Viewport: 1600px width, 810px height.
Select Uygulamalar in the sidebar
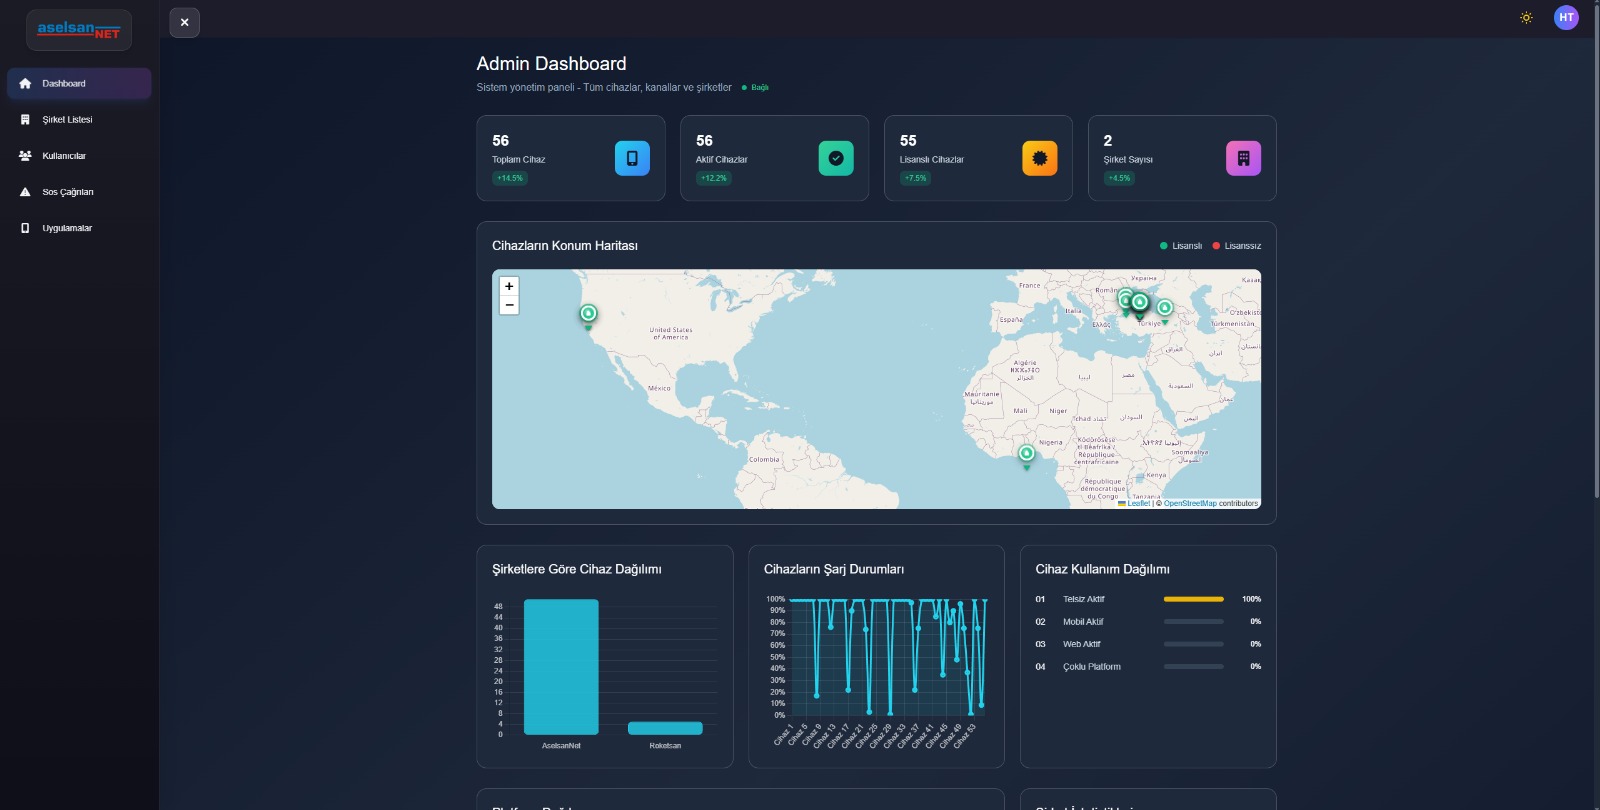coord(67,228)
